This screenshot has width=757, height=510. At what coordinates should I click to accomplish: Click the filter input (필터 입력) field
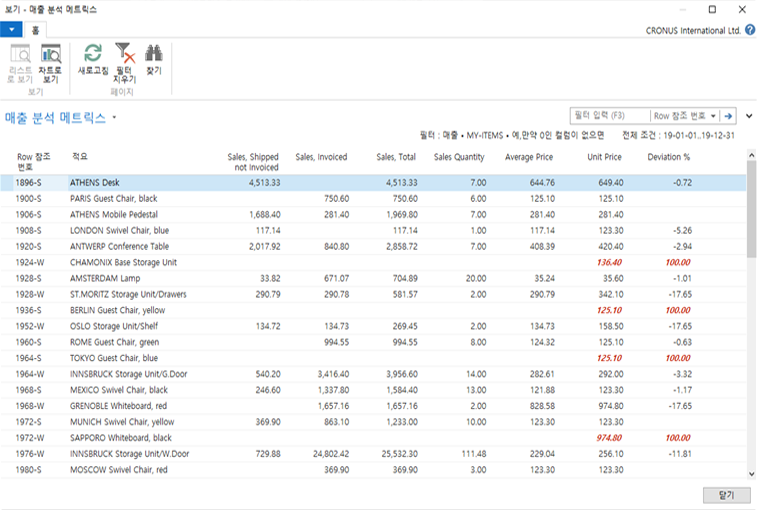(610, 116)
